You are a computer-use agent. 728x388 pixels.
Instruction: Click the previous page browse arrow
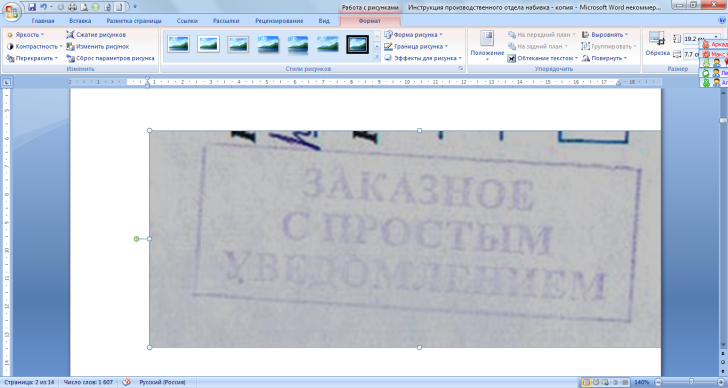tap(723, 354)
